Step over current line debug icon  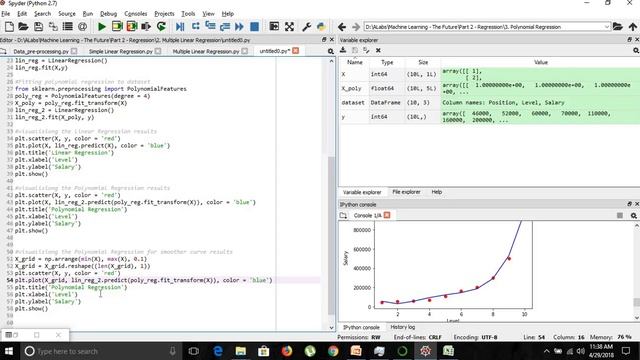tap(196, 27)
